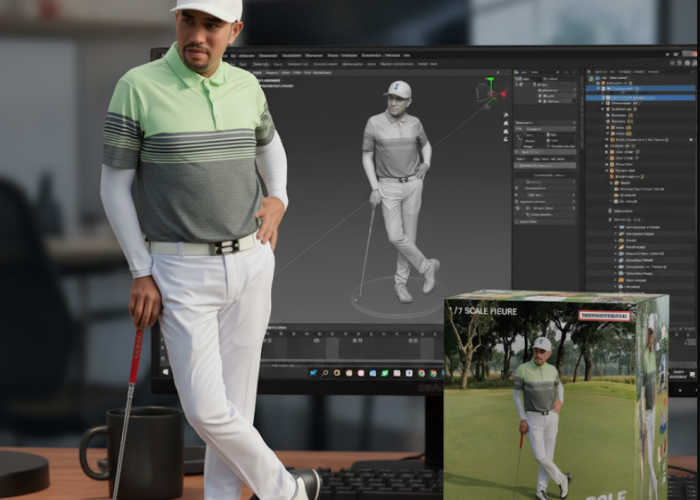Screen dimensions: 700x500
Task: Open the magnifier search icon on the taskbar
Action: [x=325, y=373]
